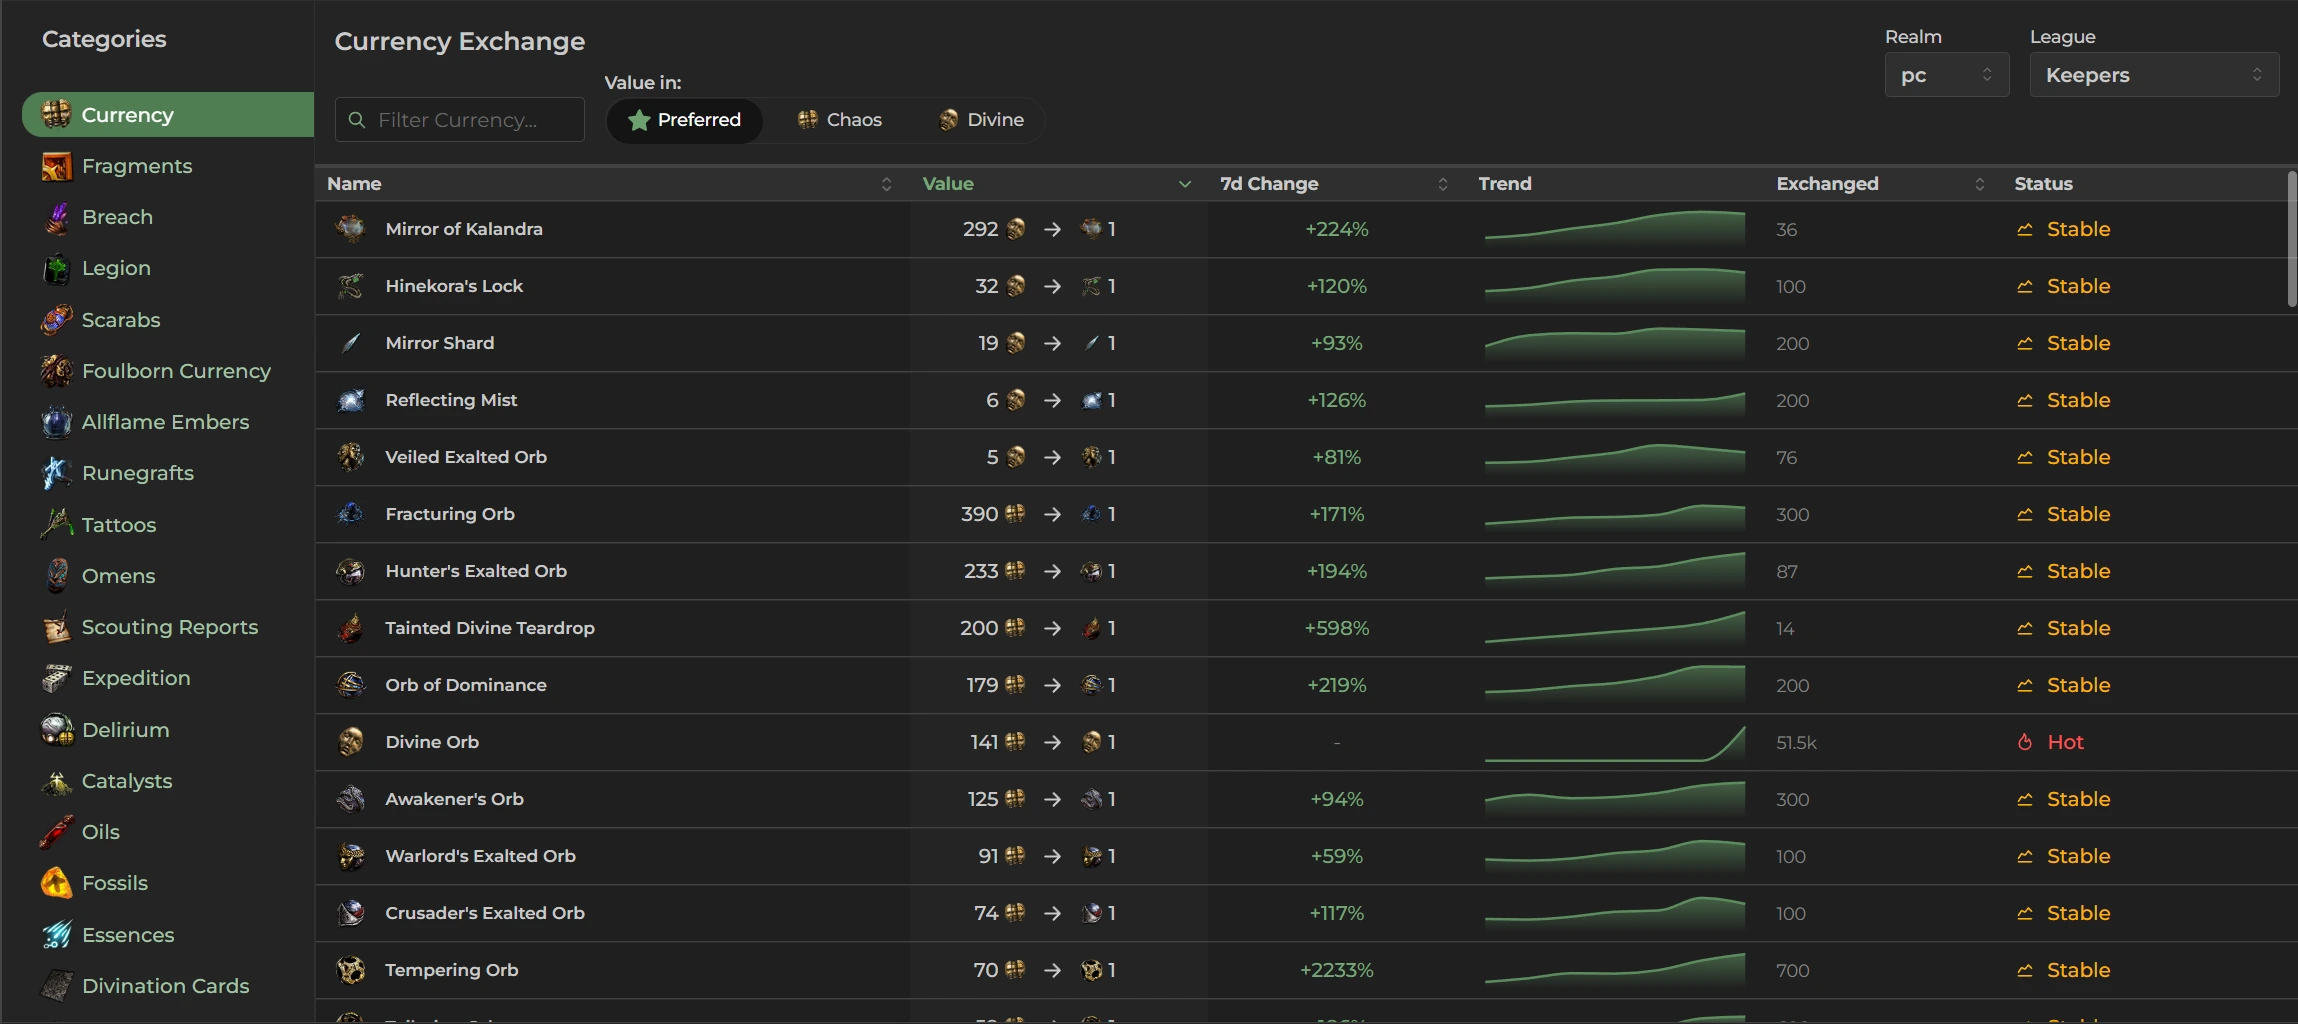Set value display to Chaos

click(x=840, y=120)
